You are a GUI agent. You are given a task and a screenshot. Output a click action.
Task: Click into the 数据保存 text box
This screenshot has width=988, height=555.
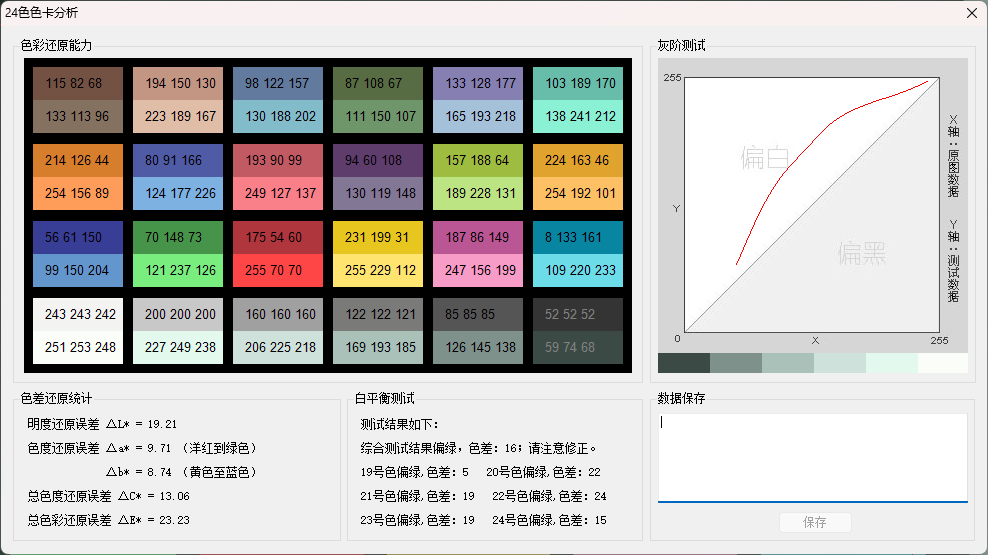pyautogui.click(x=813, y=458)
